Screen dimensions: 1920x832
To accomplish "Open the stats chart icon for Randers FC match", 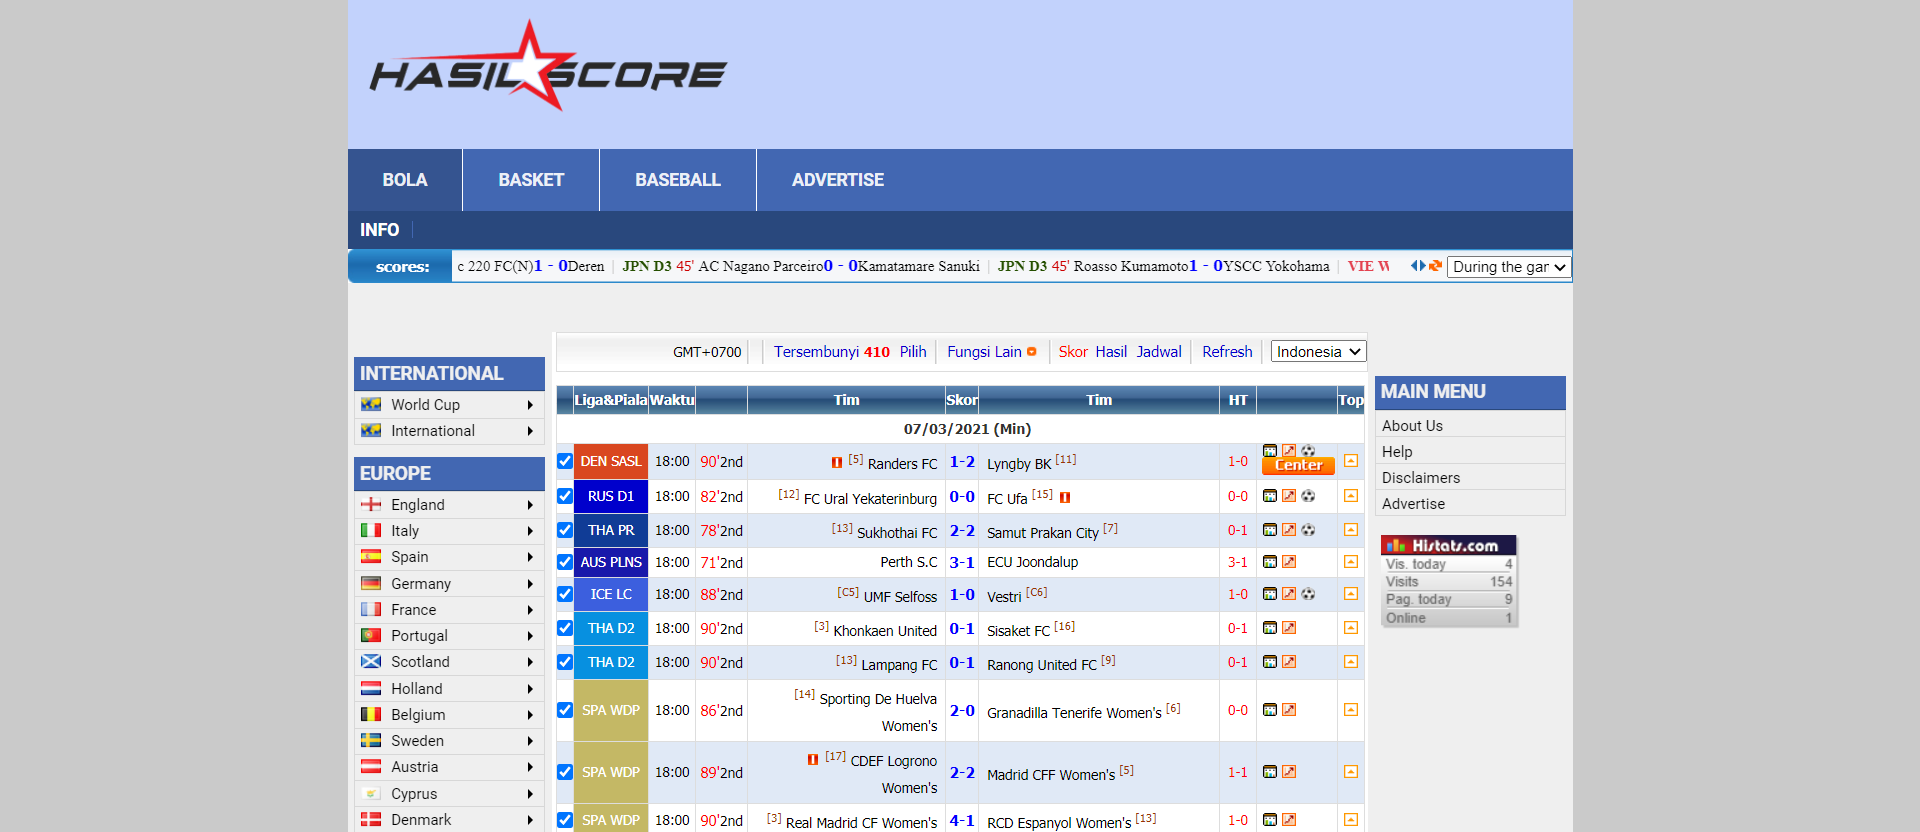I will [x=1270, y=451].
